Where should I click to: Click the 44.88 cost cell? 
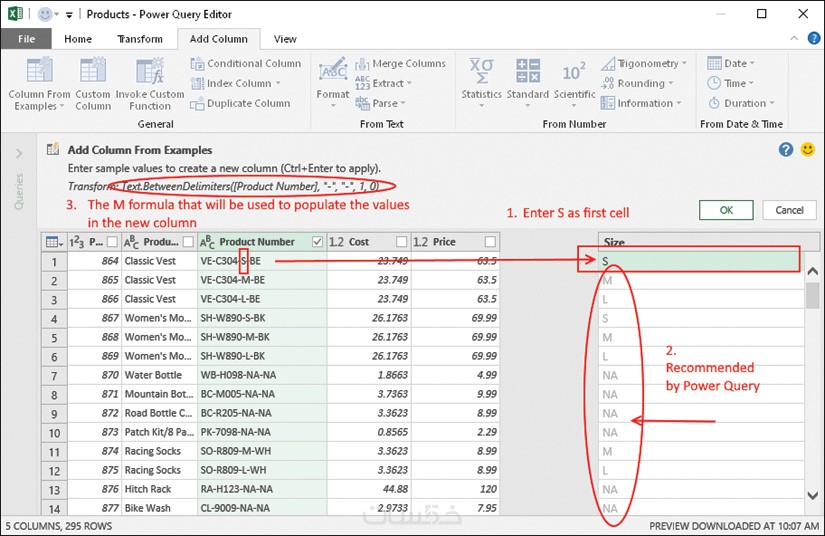[369, 489]
